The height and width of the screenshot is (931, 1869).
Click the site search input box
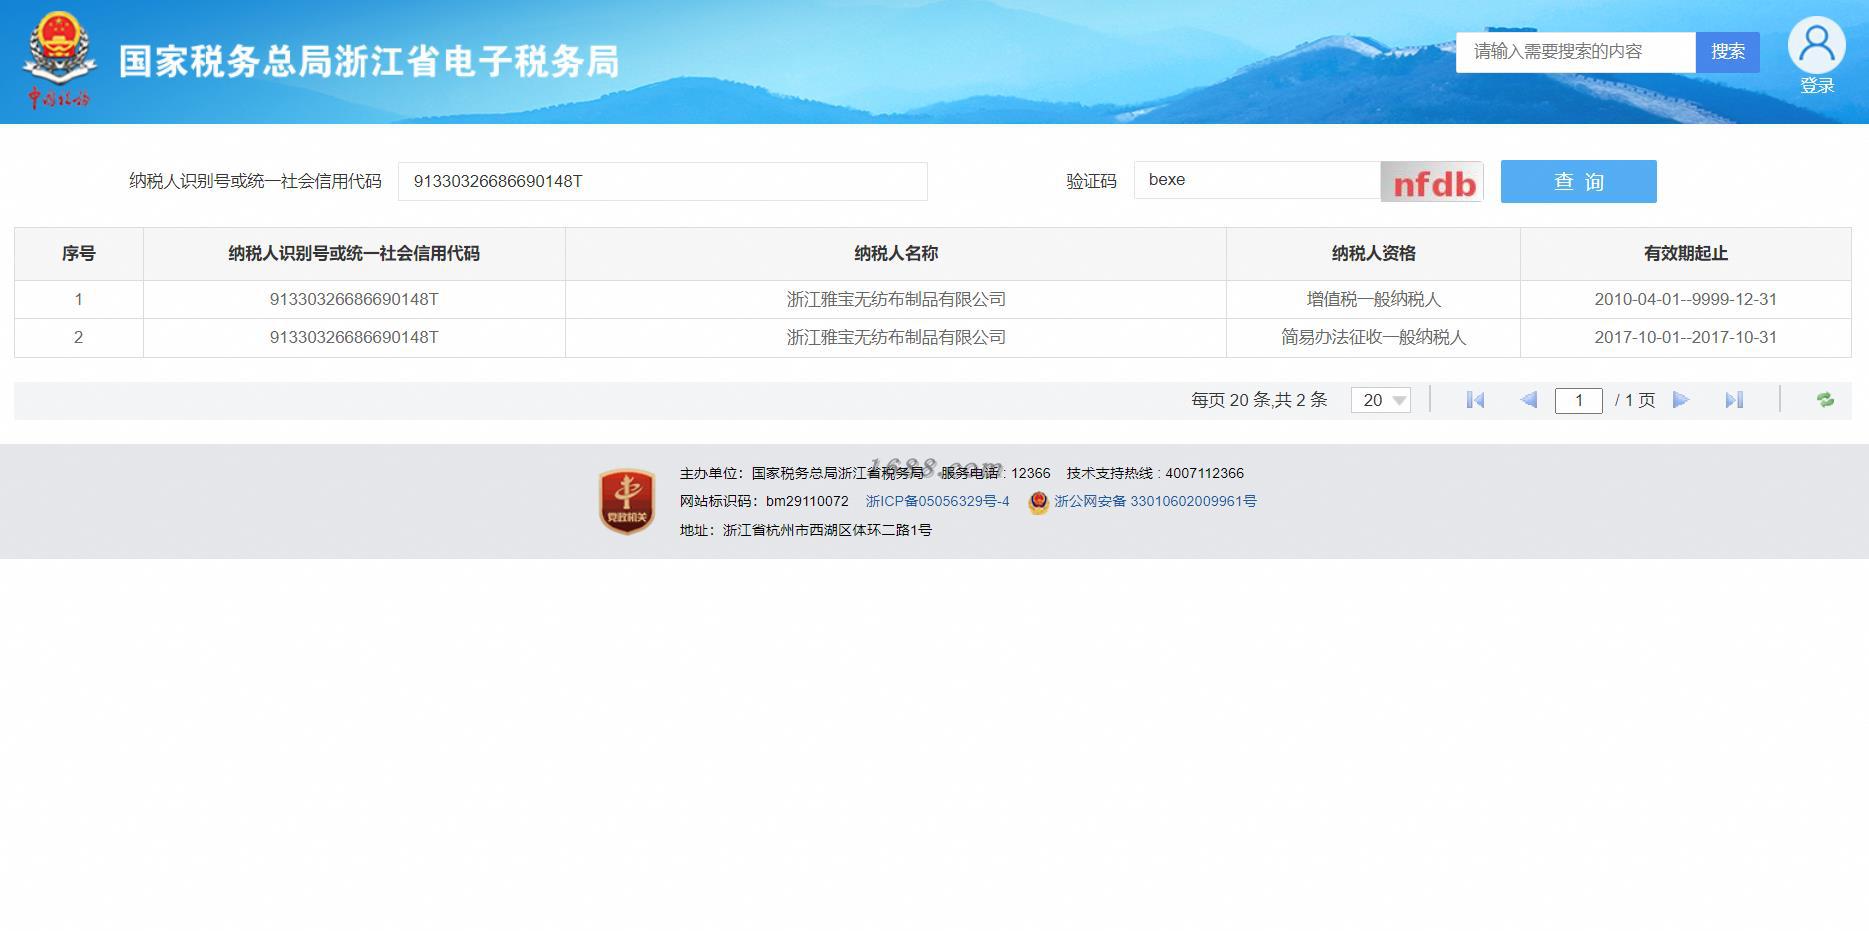pos(1576,52)
